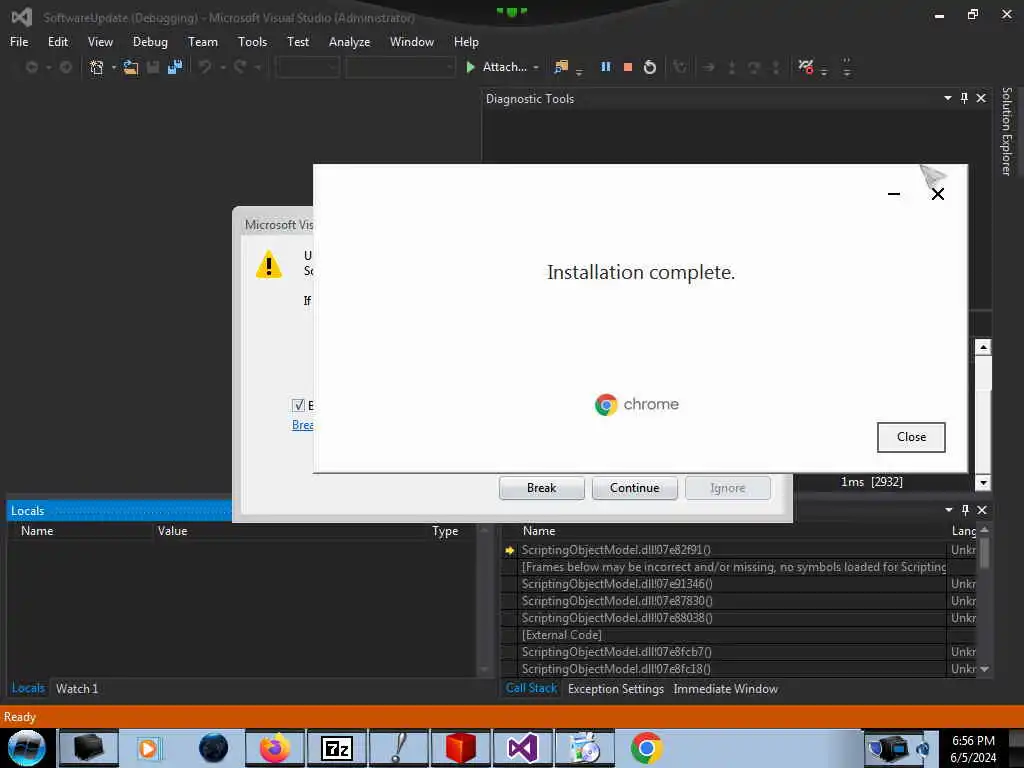Click Continue in the exception dialog

[x=634, y=488]
